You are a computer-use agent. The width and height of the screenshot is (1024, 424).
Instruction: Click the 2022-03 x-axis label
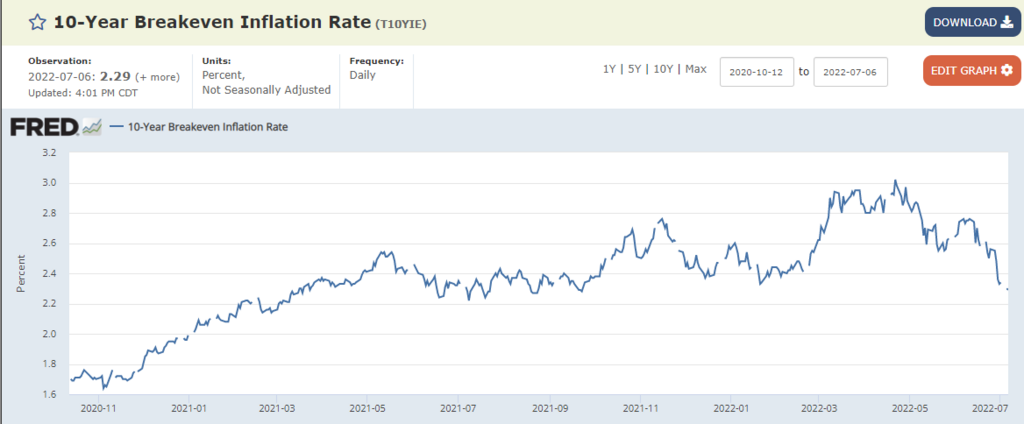[818, 408]
